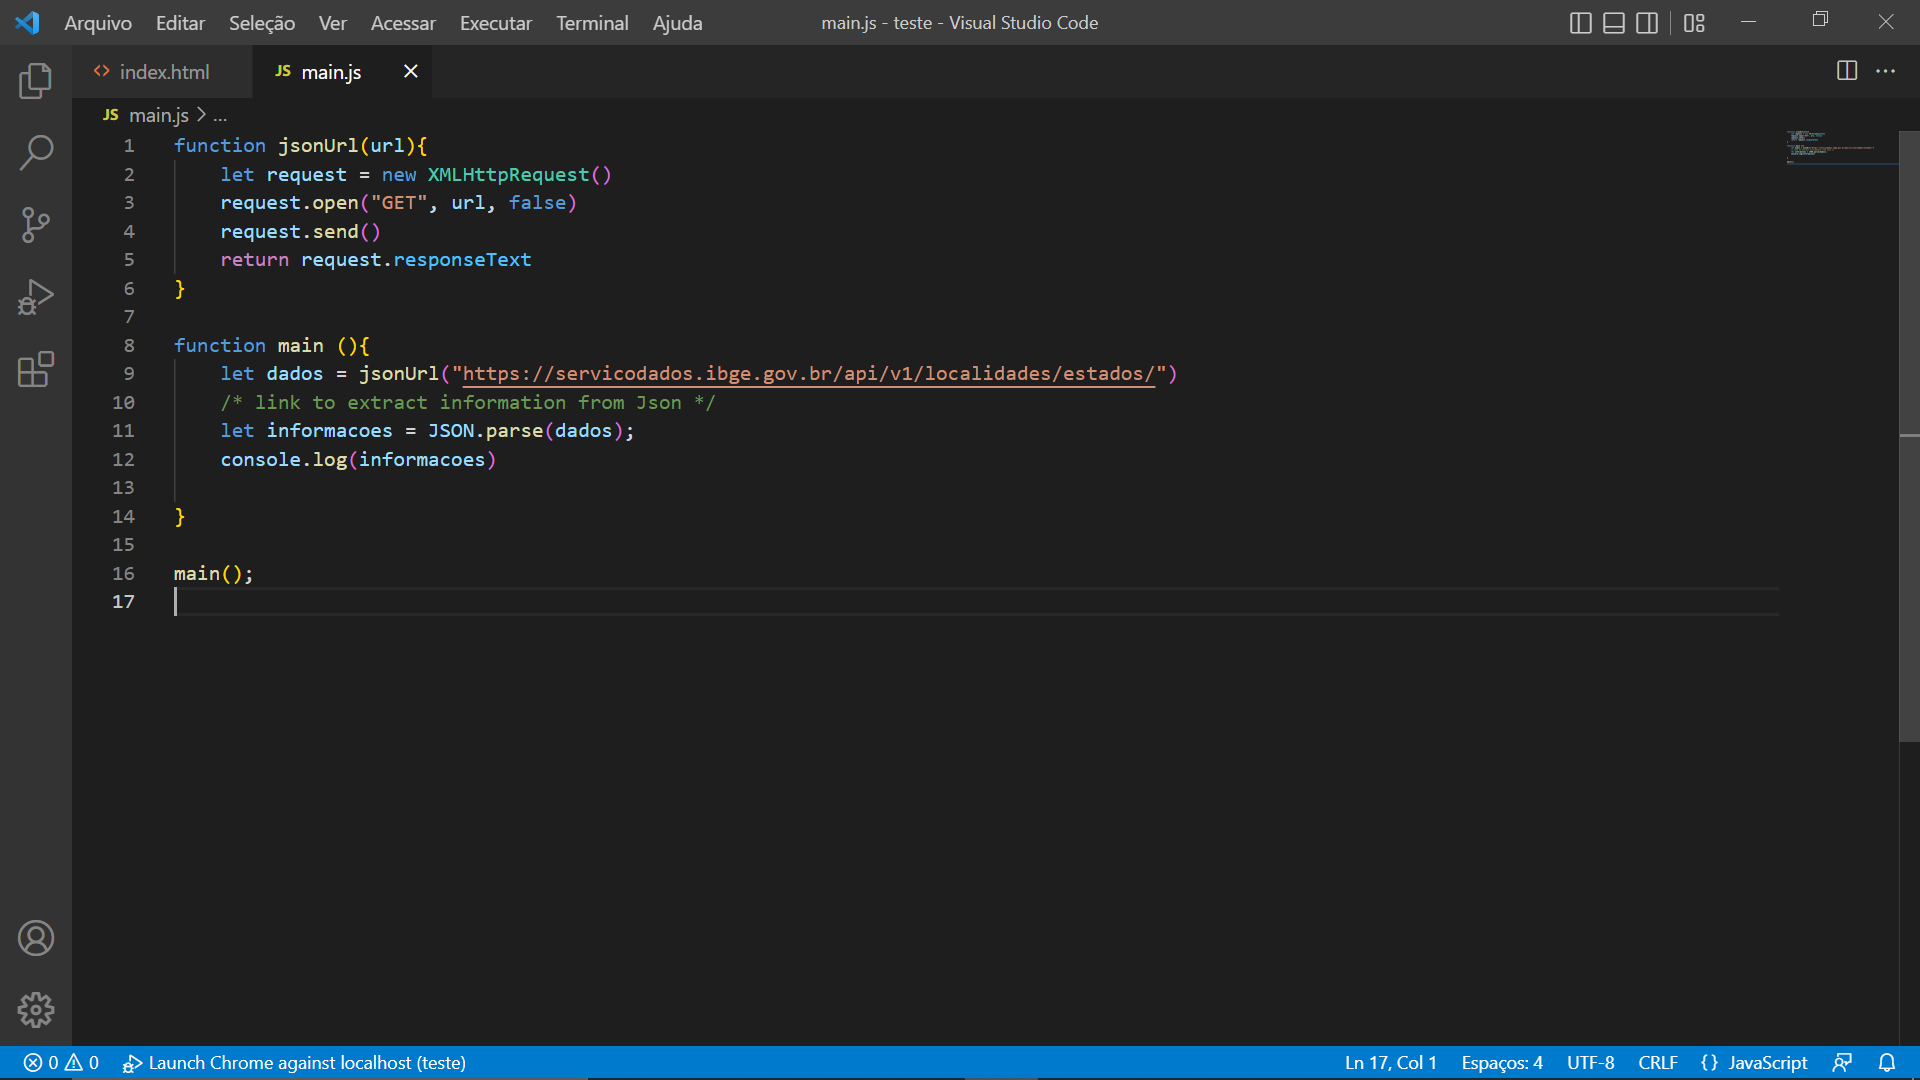Click the feedback icon in status bar
The width and height of the screenshot is (1920, 1080).
pyautogui.click(x=1842, y=1063)
